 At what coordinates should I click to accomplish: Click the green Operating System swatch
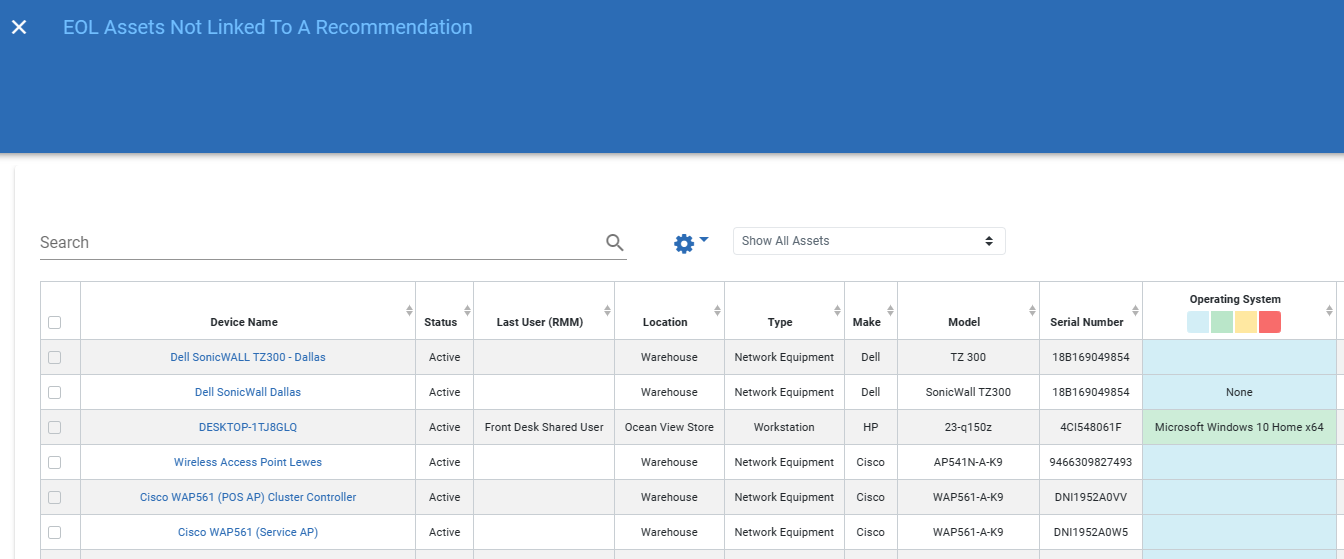(1222, 322)
